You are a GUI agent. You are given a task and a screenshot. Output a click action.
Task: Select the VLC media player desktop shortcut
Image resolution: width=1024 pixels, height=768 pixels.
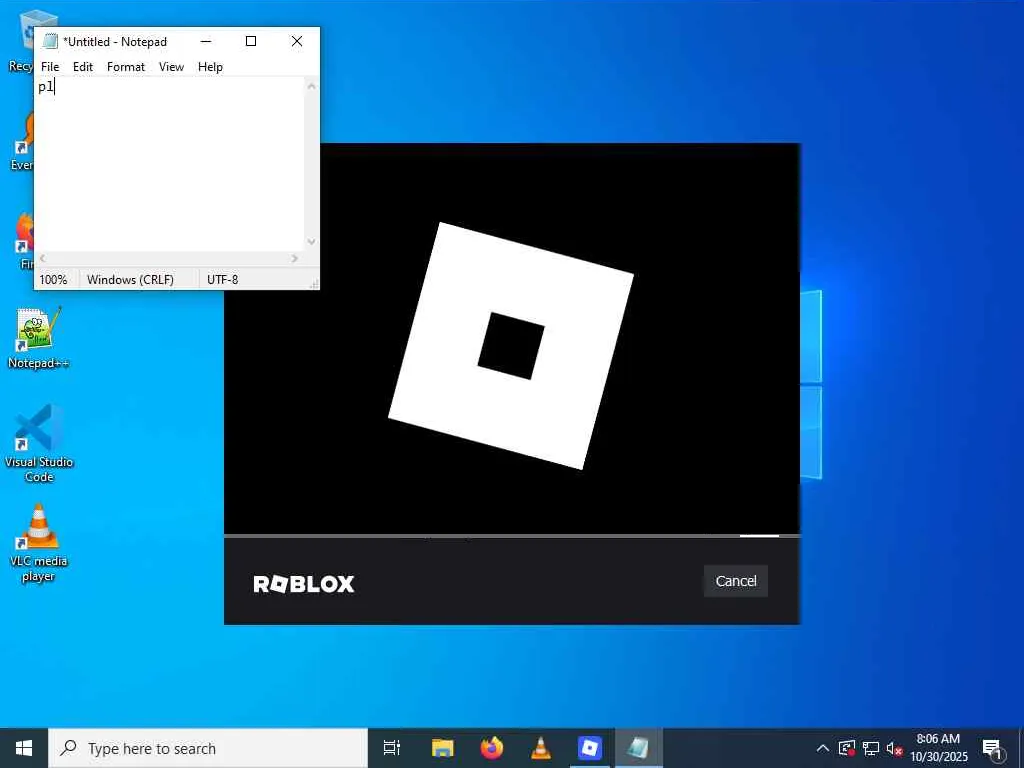(x=39, y=543)
